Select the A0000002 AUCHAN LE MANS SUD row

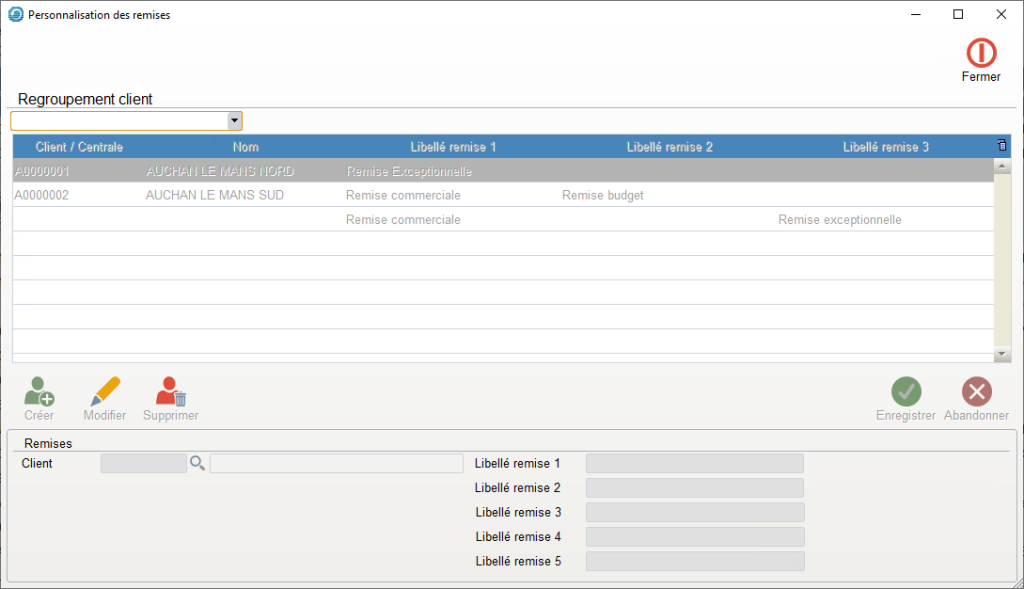coord(214,195)
